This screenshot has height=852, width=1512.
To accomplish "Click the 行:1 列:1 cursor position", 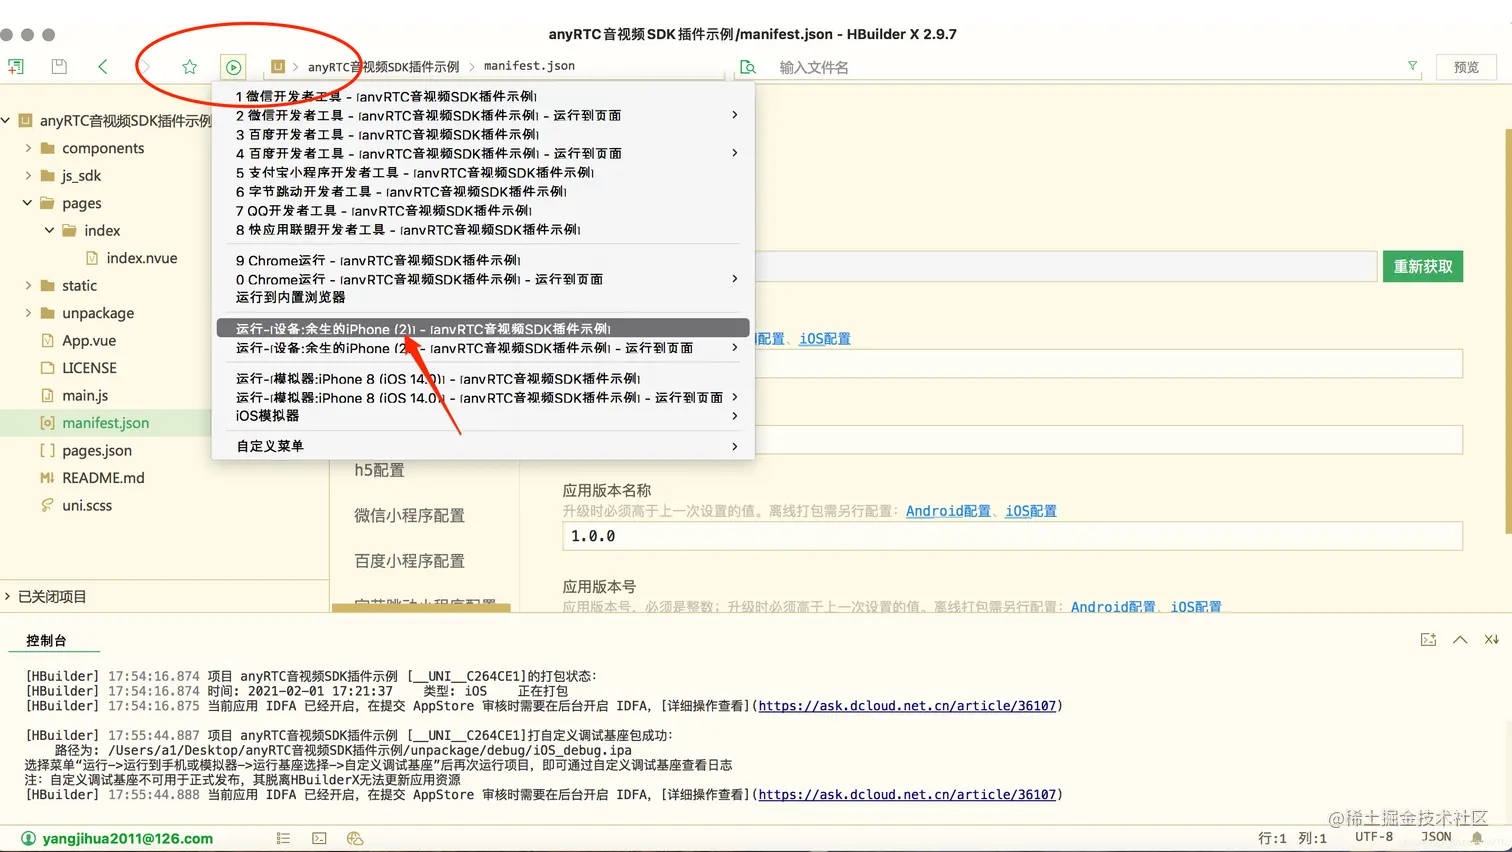I will click(1292, 838).
